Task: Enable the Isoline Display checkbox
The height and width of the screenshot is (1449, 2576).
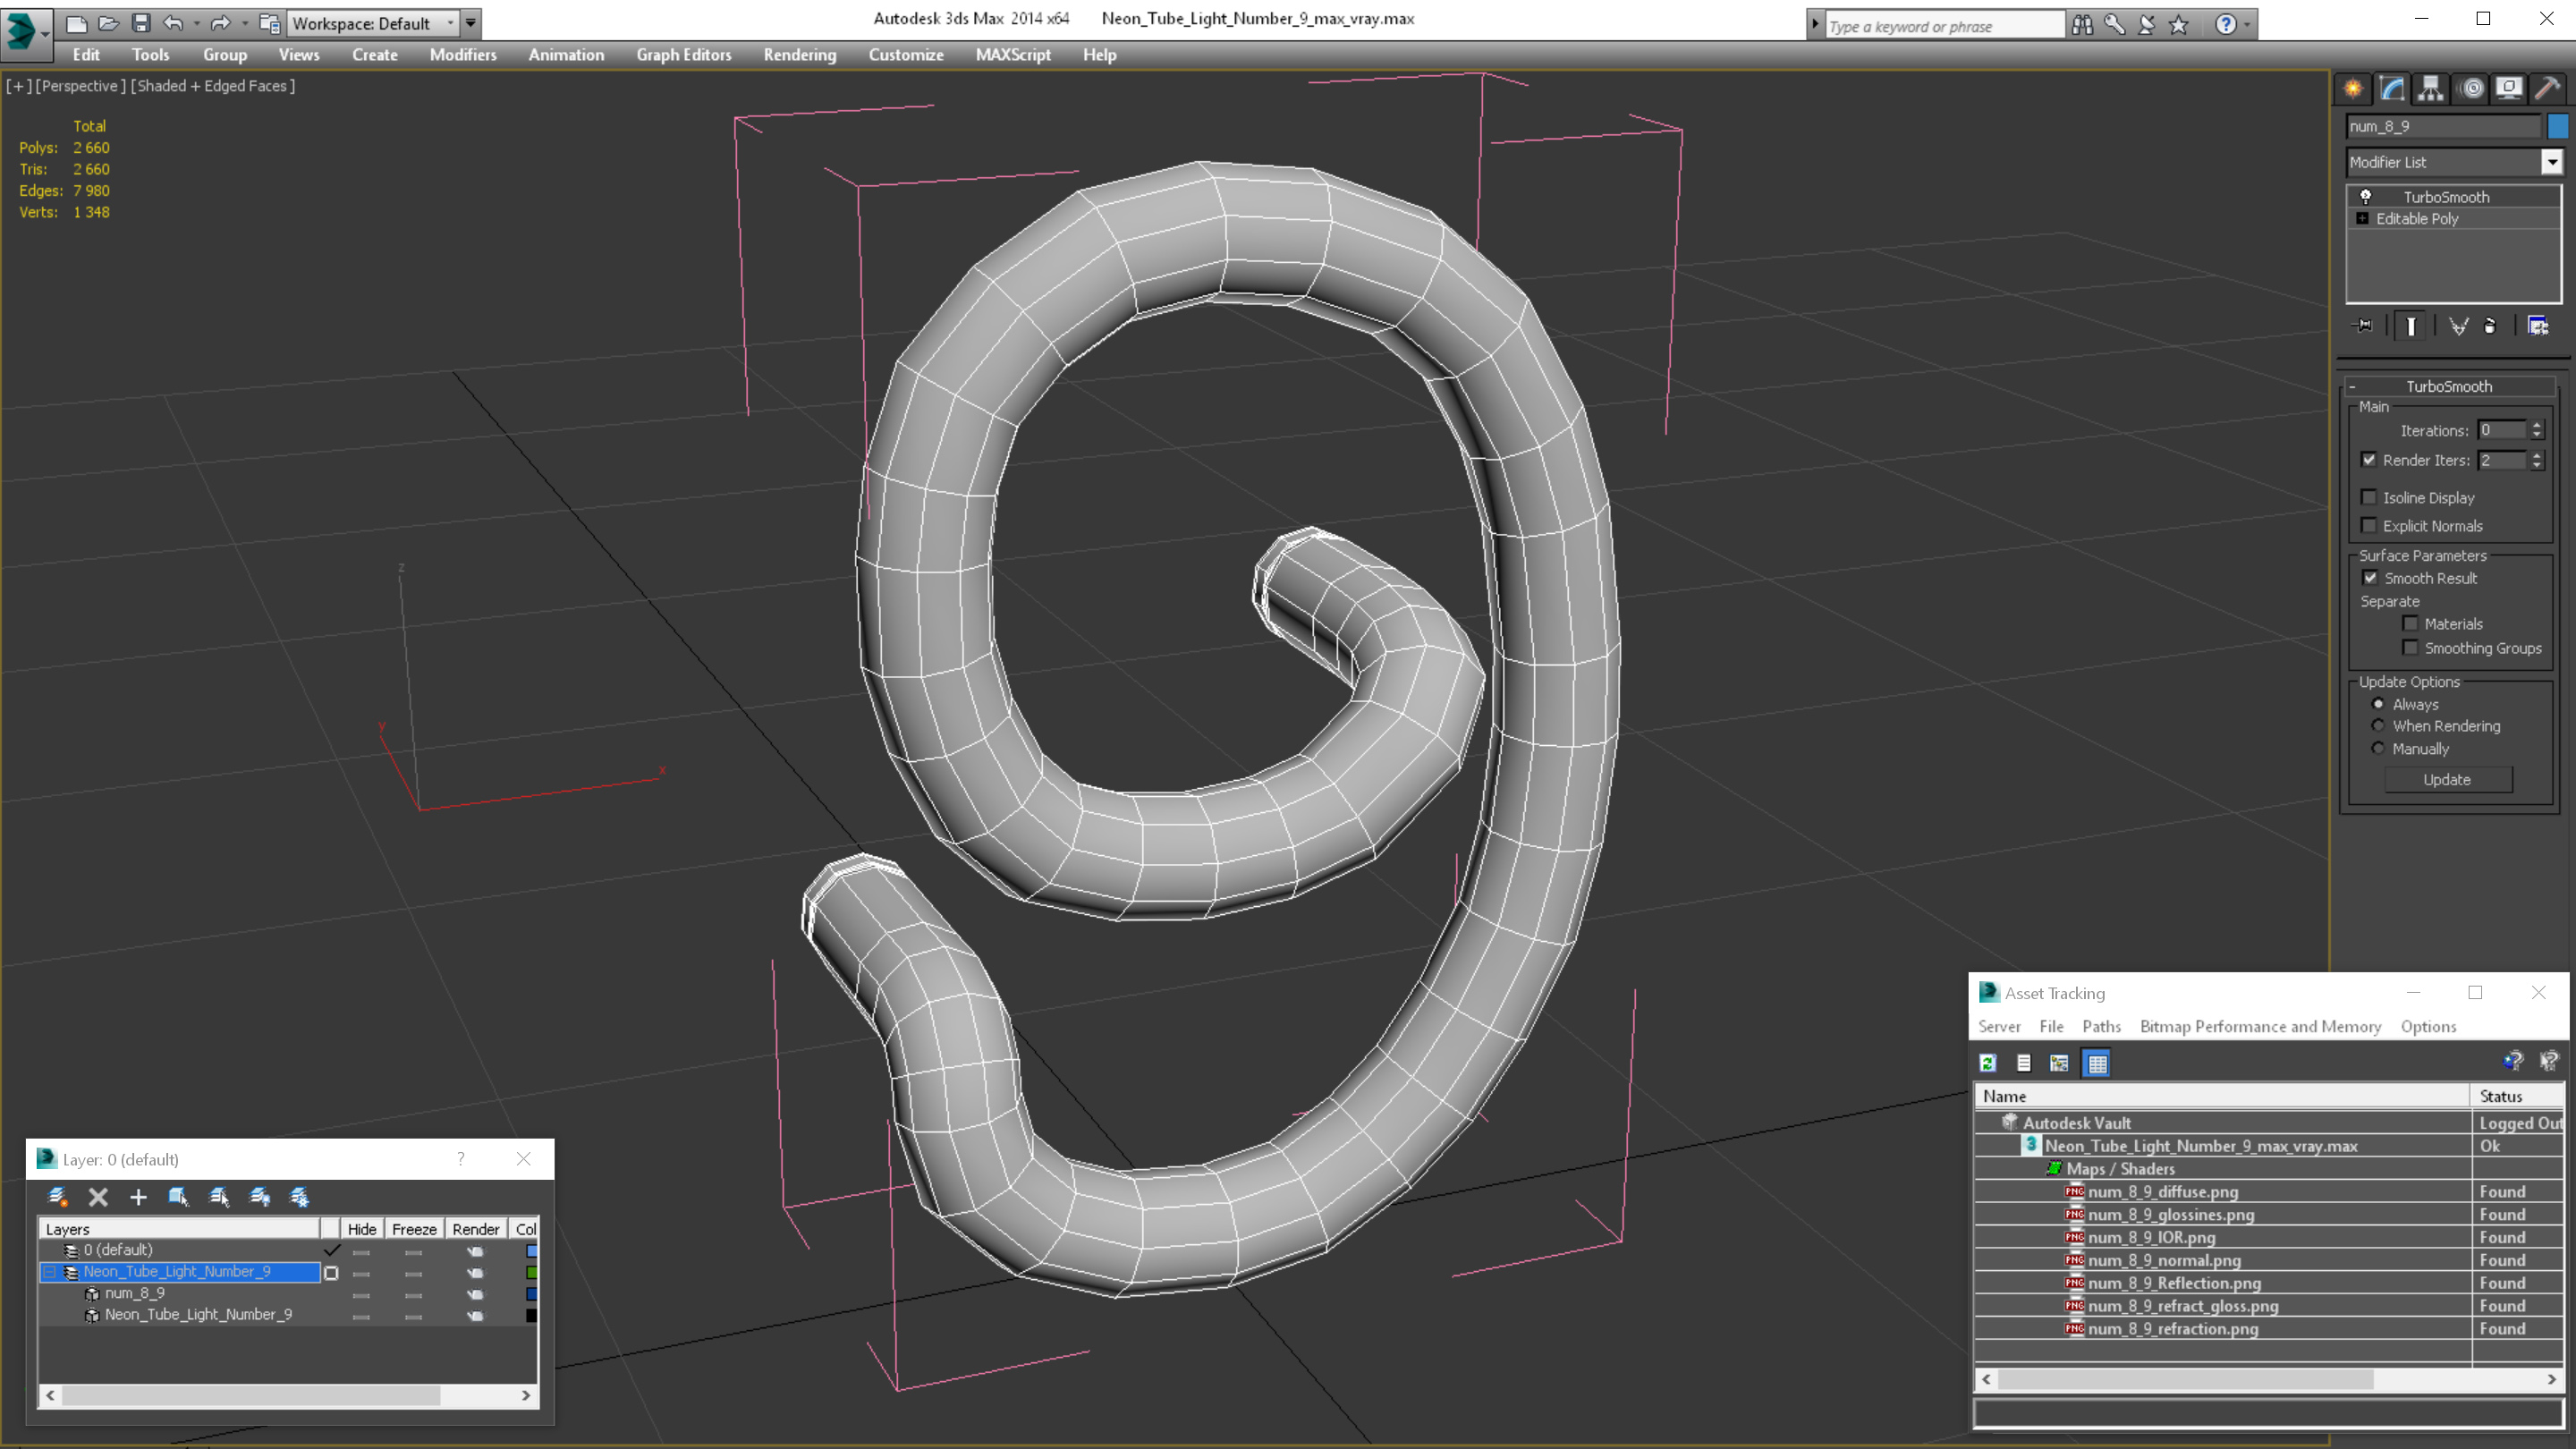Action: click(2369, 497)
